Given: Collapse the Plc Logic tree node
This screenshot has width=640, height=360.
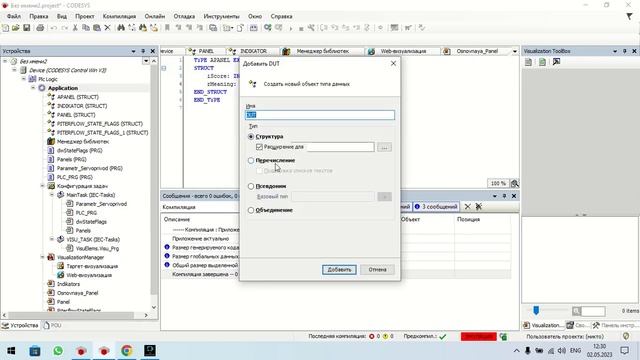Looking at the screenshot, I should click(x=24, y=79).
